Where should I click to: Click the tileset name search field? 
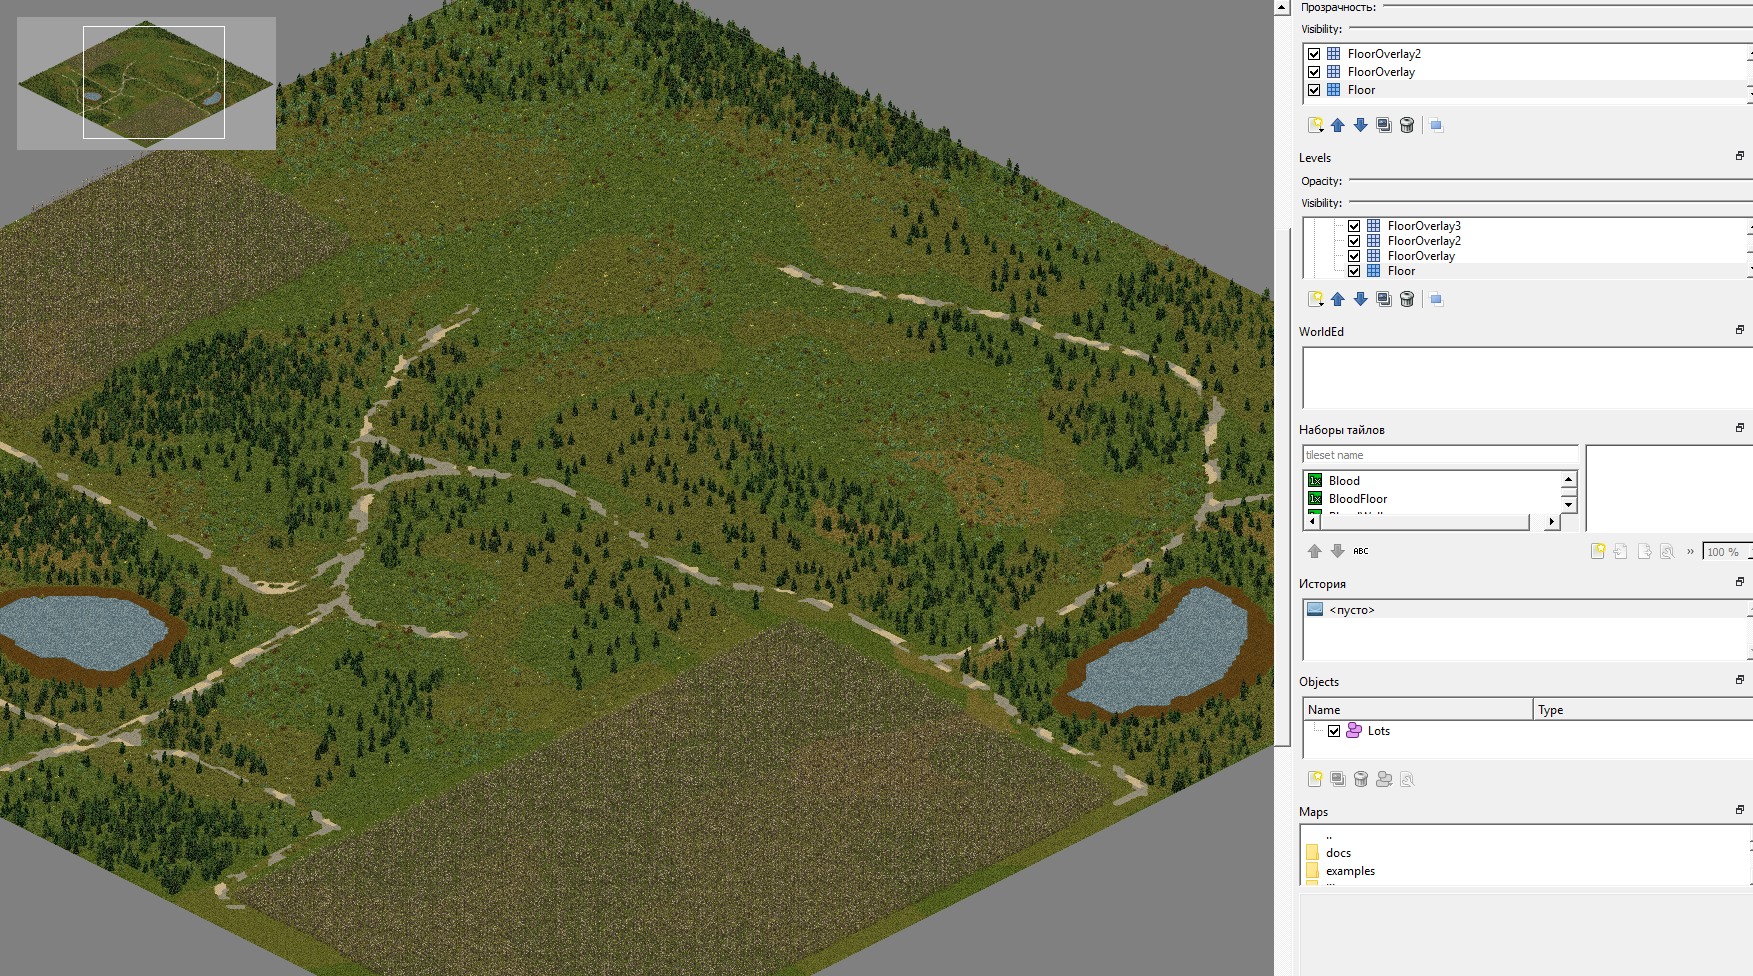coord(1440,455)
